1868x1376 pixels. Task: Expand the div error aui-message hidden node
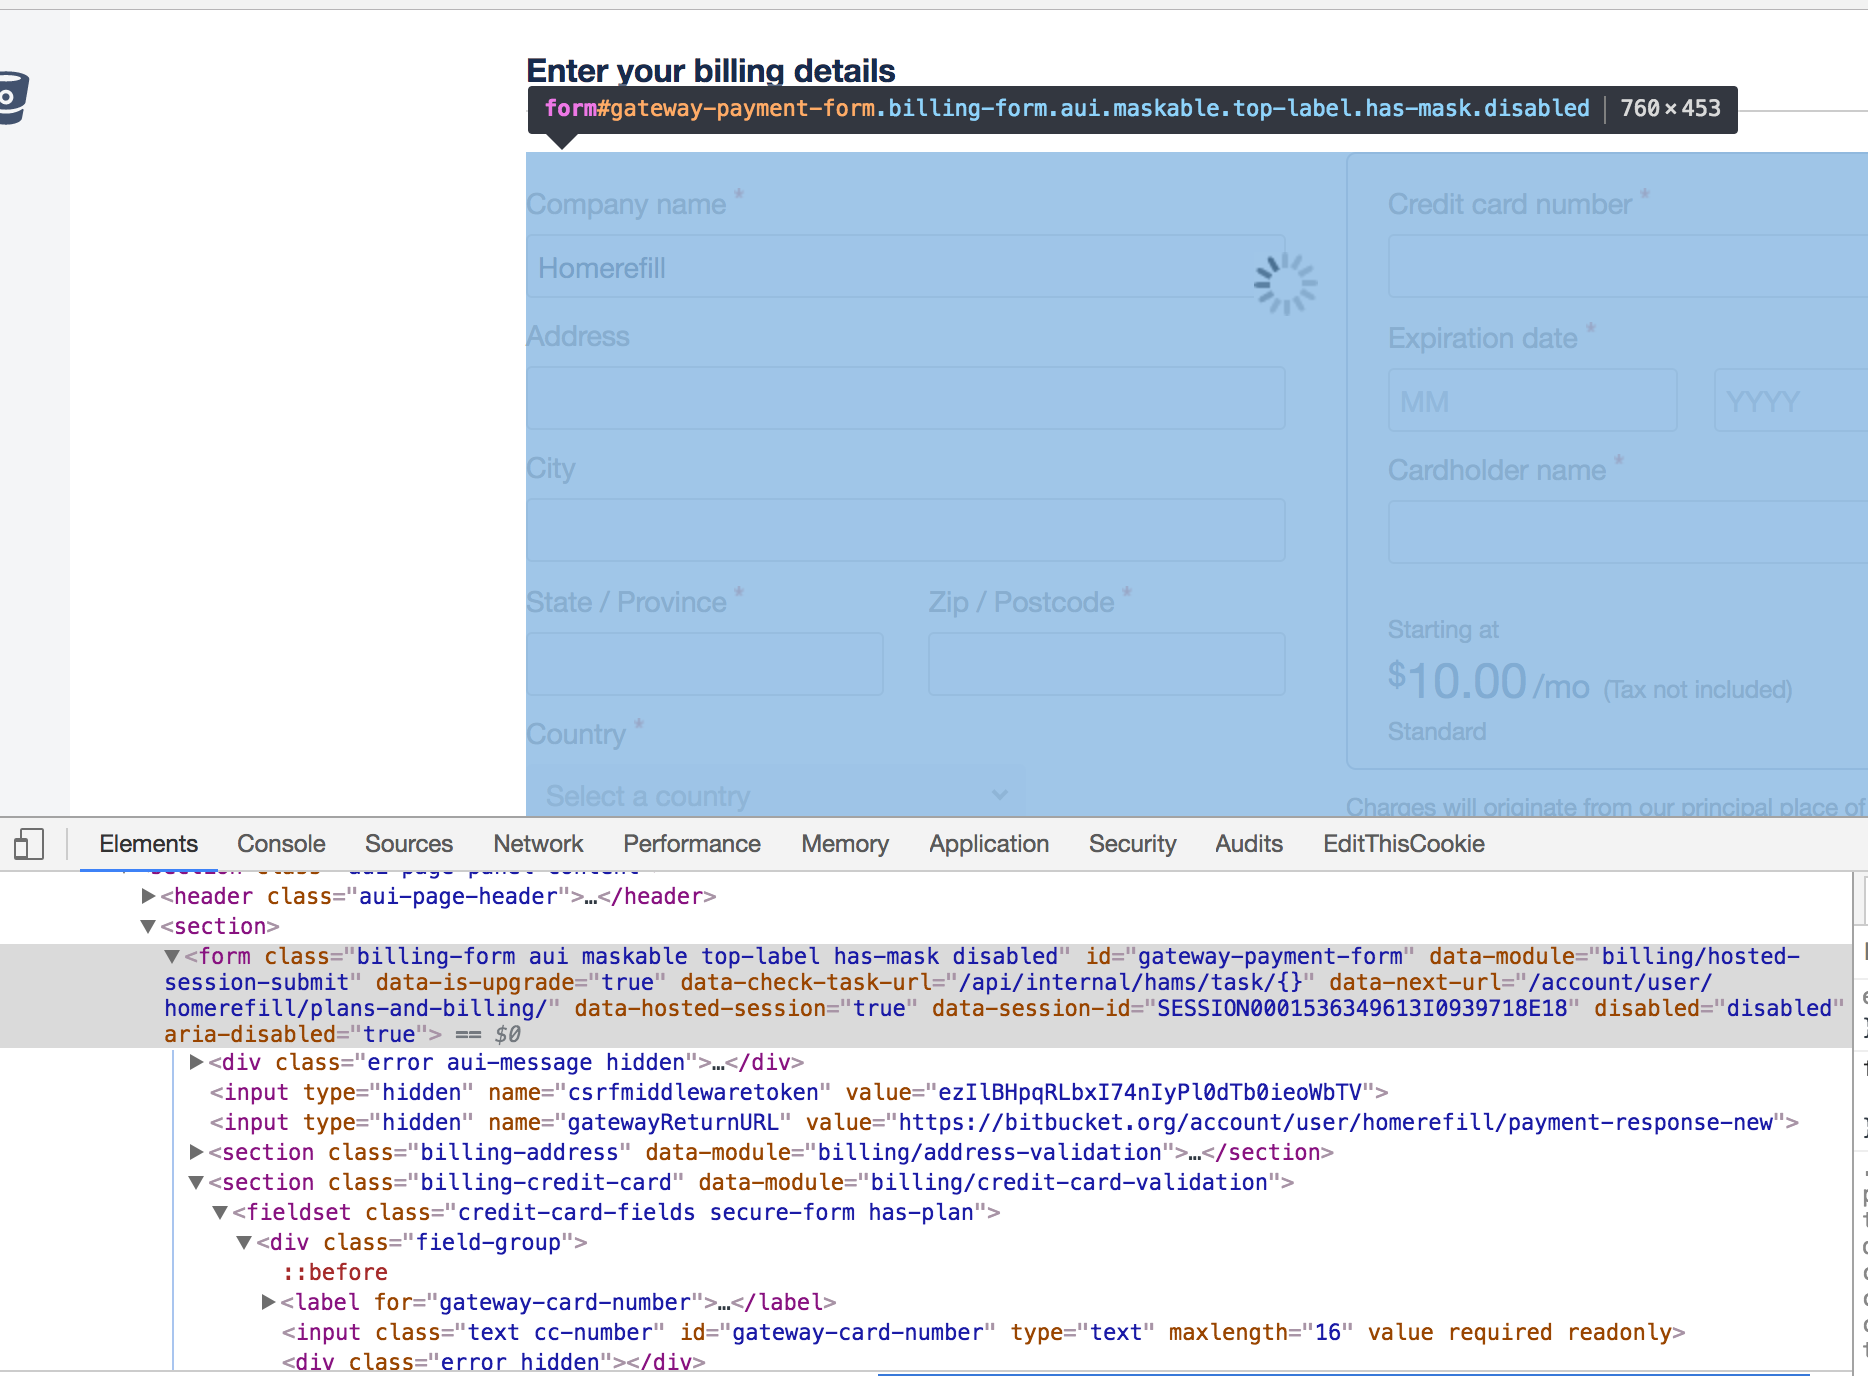196,1062
